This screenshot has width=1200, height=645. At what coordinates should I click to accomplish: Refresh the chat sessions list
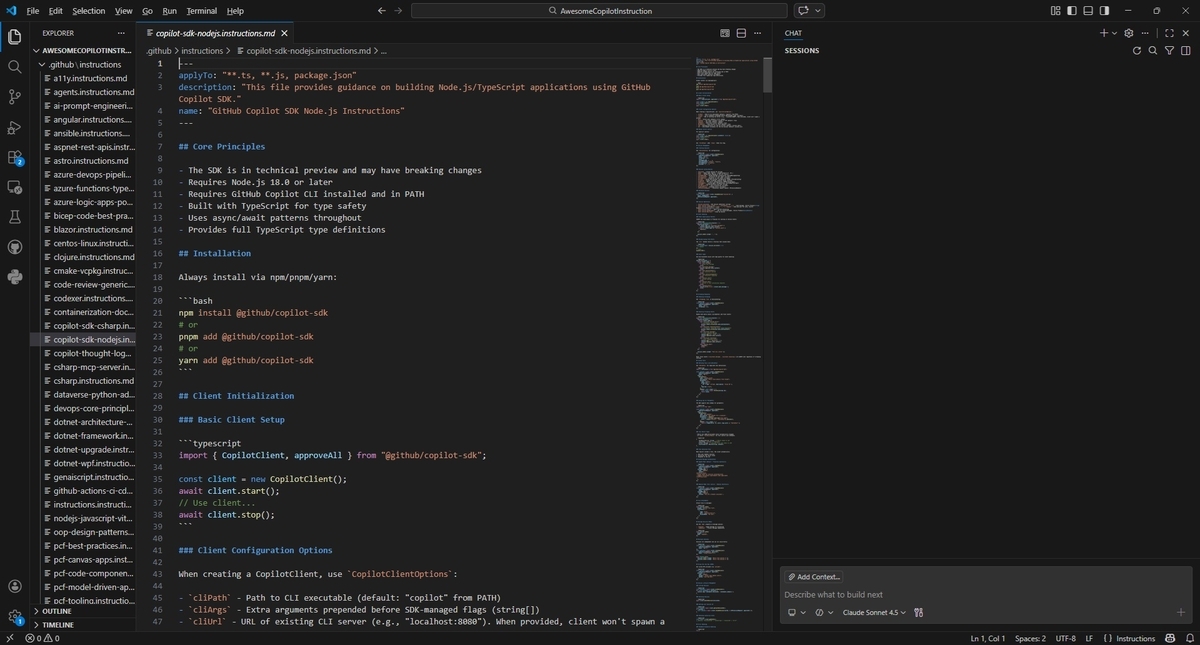click(x=1136, y=50)
